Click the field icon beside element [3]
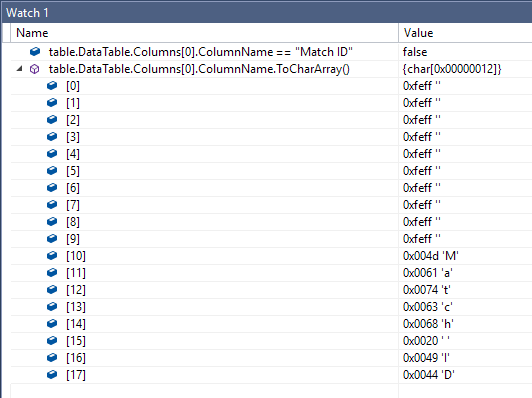 52,136
